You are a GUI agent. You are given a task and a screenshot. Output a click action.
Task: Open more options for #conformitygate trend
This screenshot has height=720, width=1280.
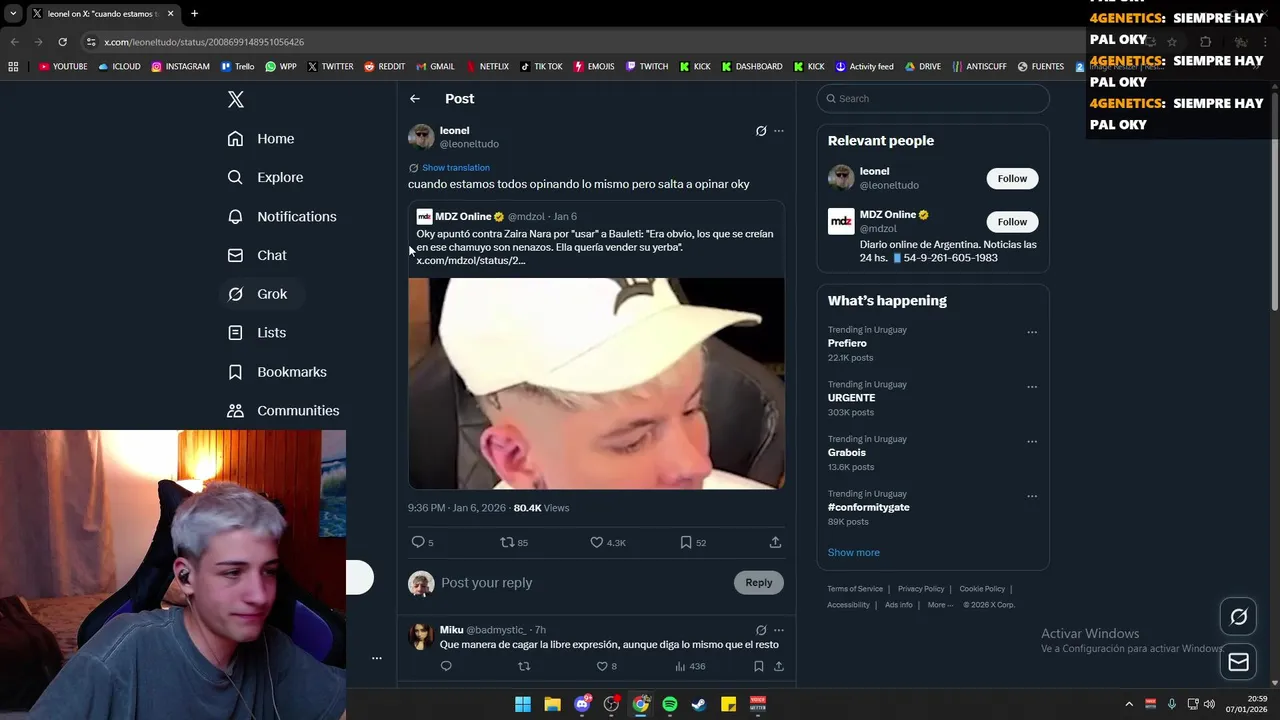(x=1032, y=496)
